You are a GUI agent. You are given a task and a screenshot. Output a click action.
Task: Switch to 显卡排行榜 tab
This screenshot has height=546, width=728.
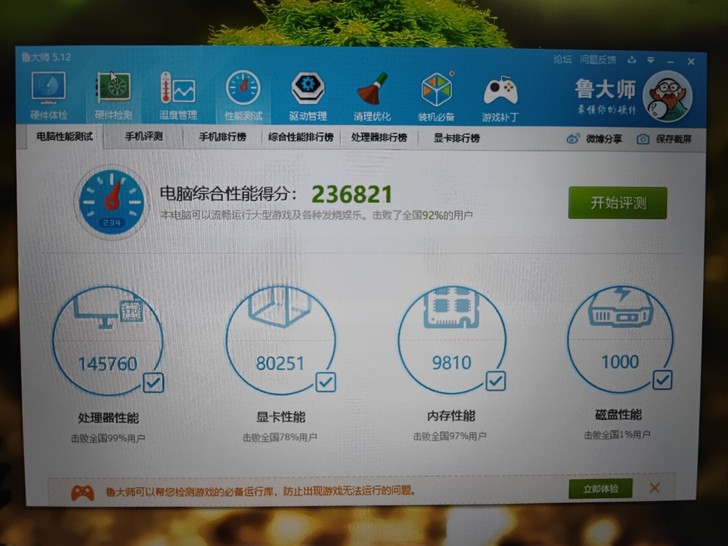click(x=456, y=138)
